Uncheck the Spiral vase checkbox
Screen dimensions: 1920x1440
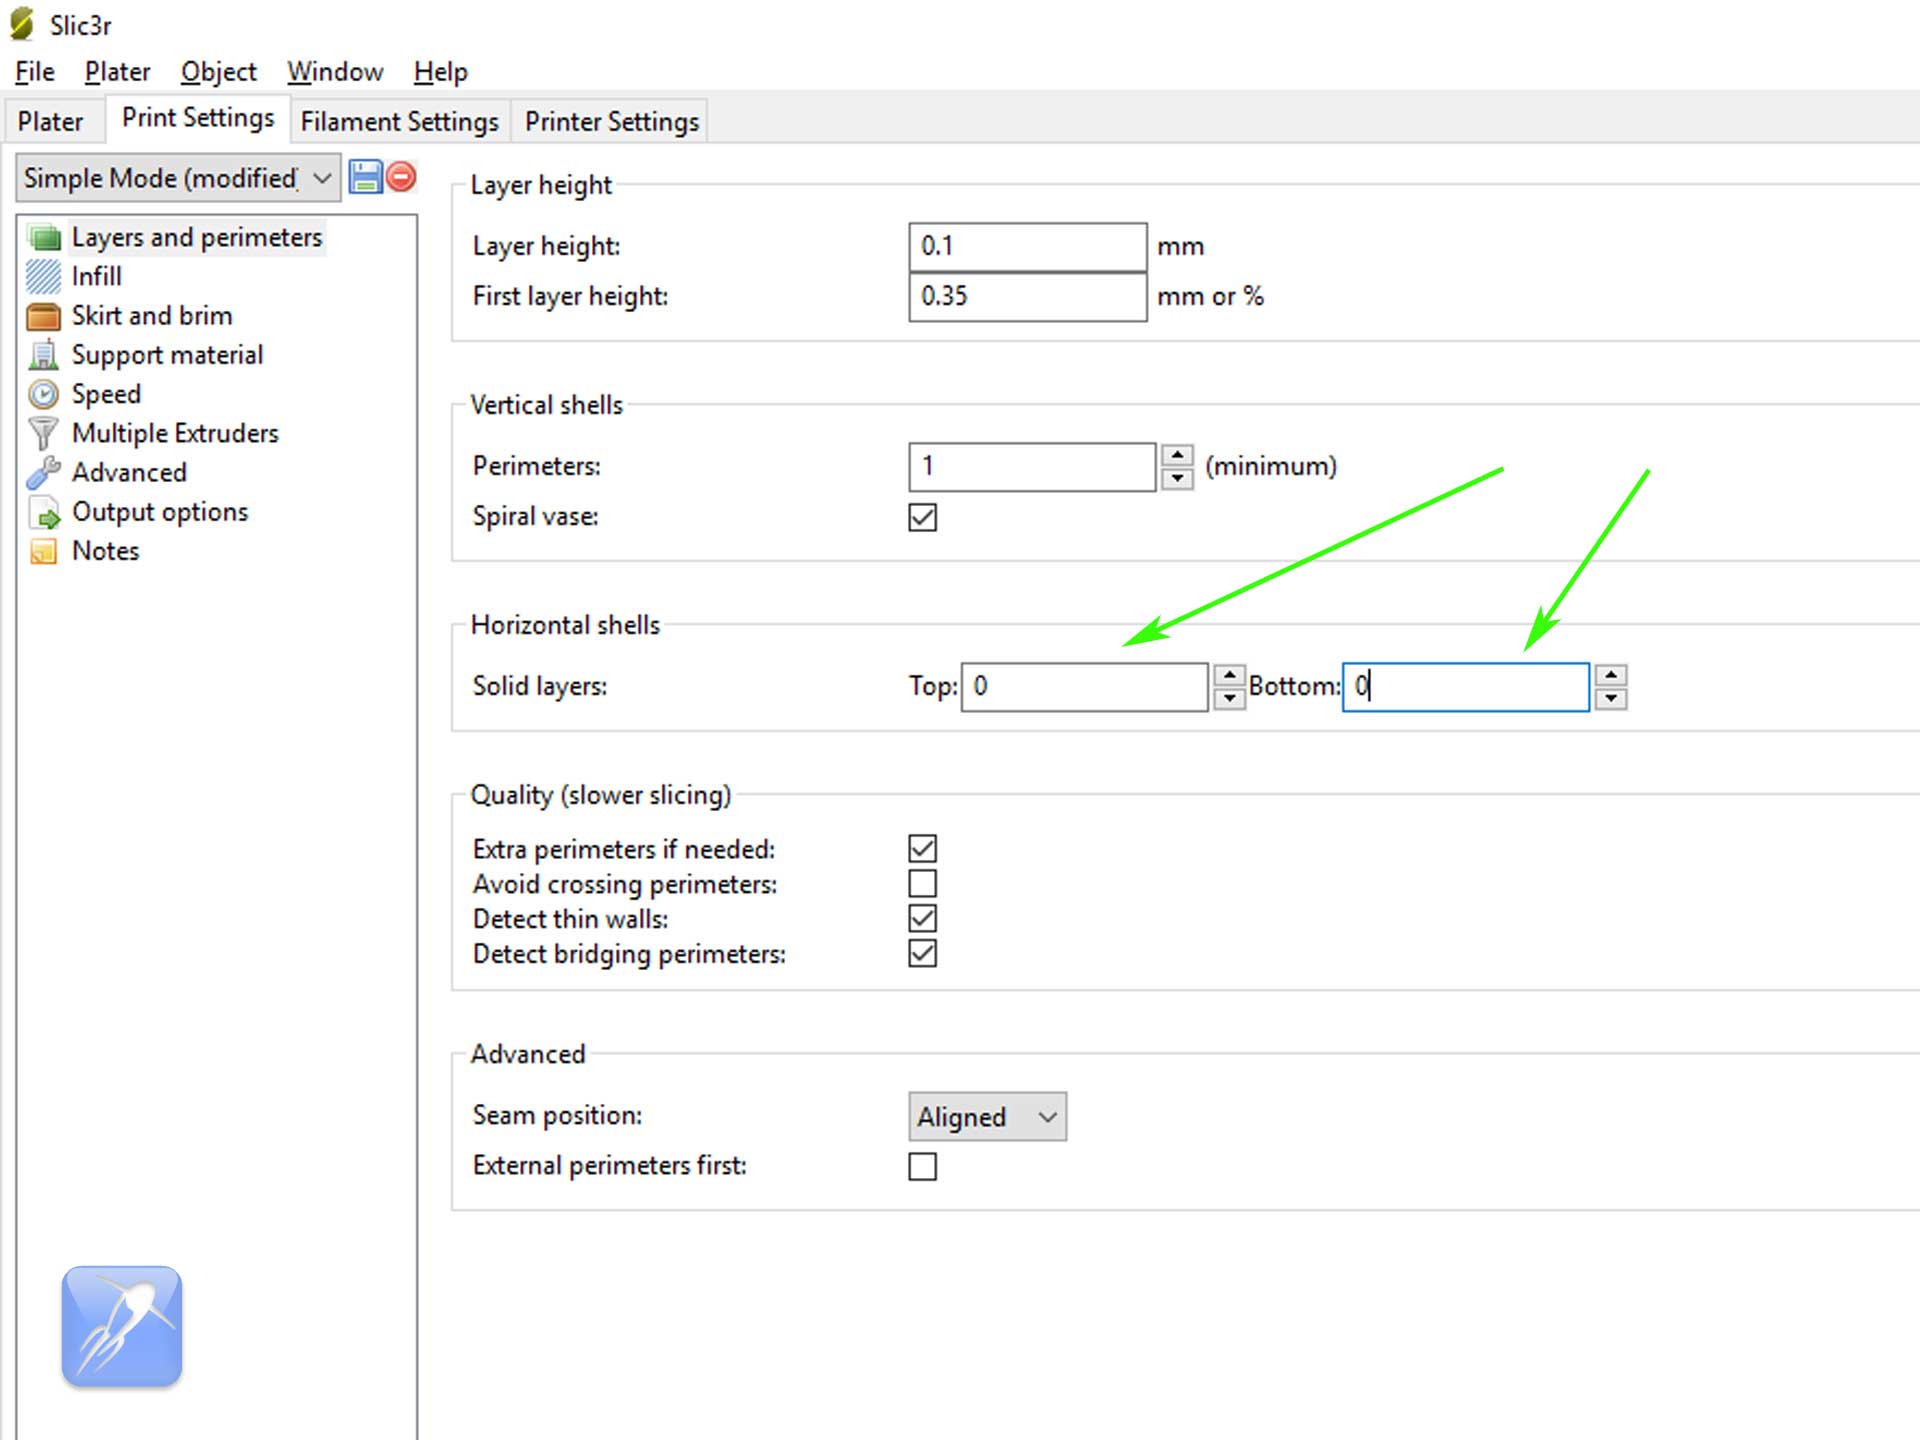pos(922,517)
